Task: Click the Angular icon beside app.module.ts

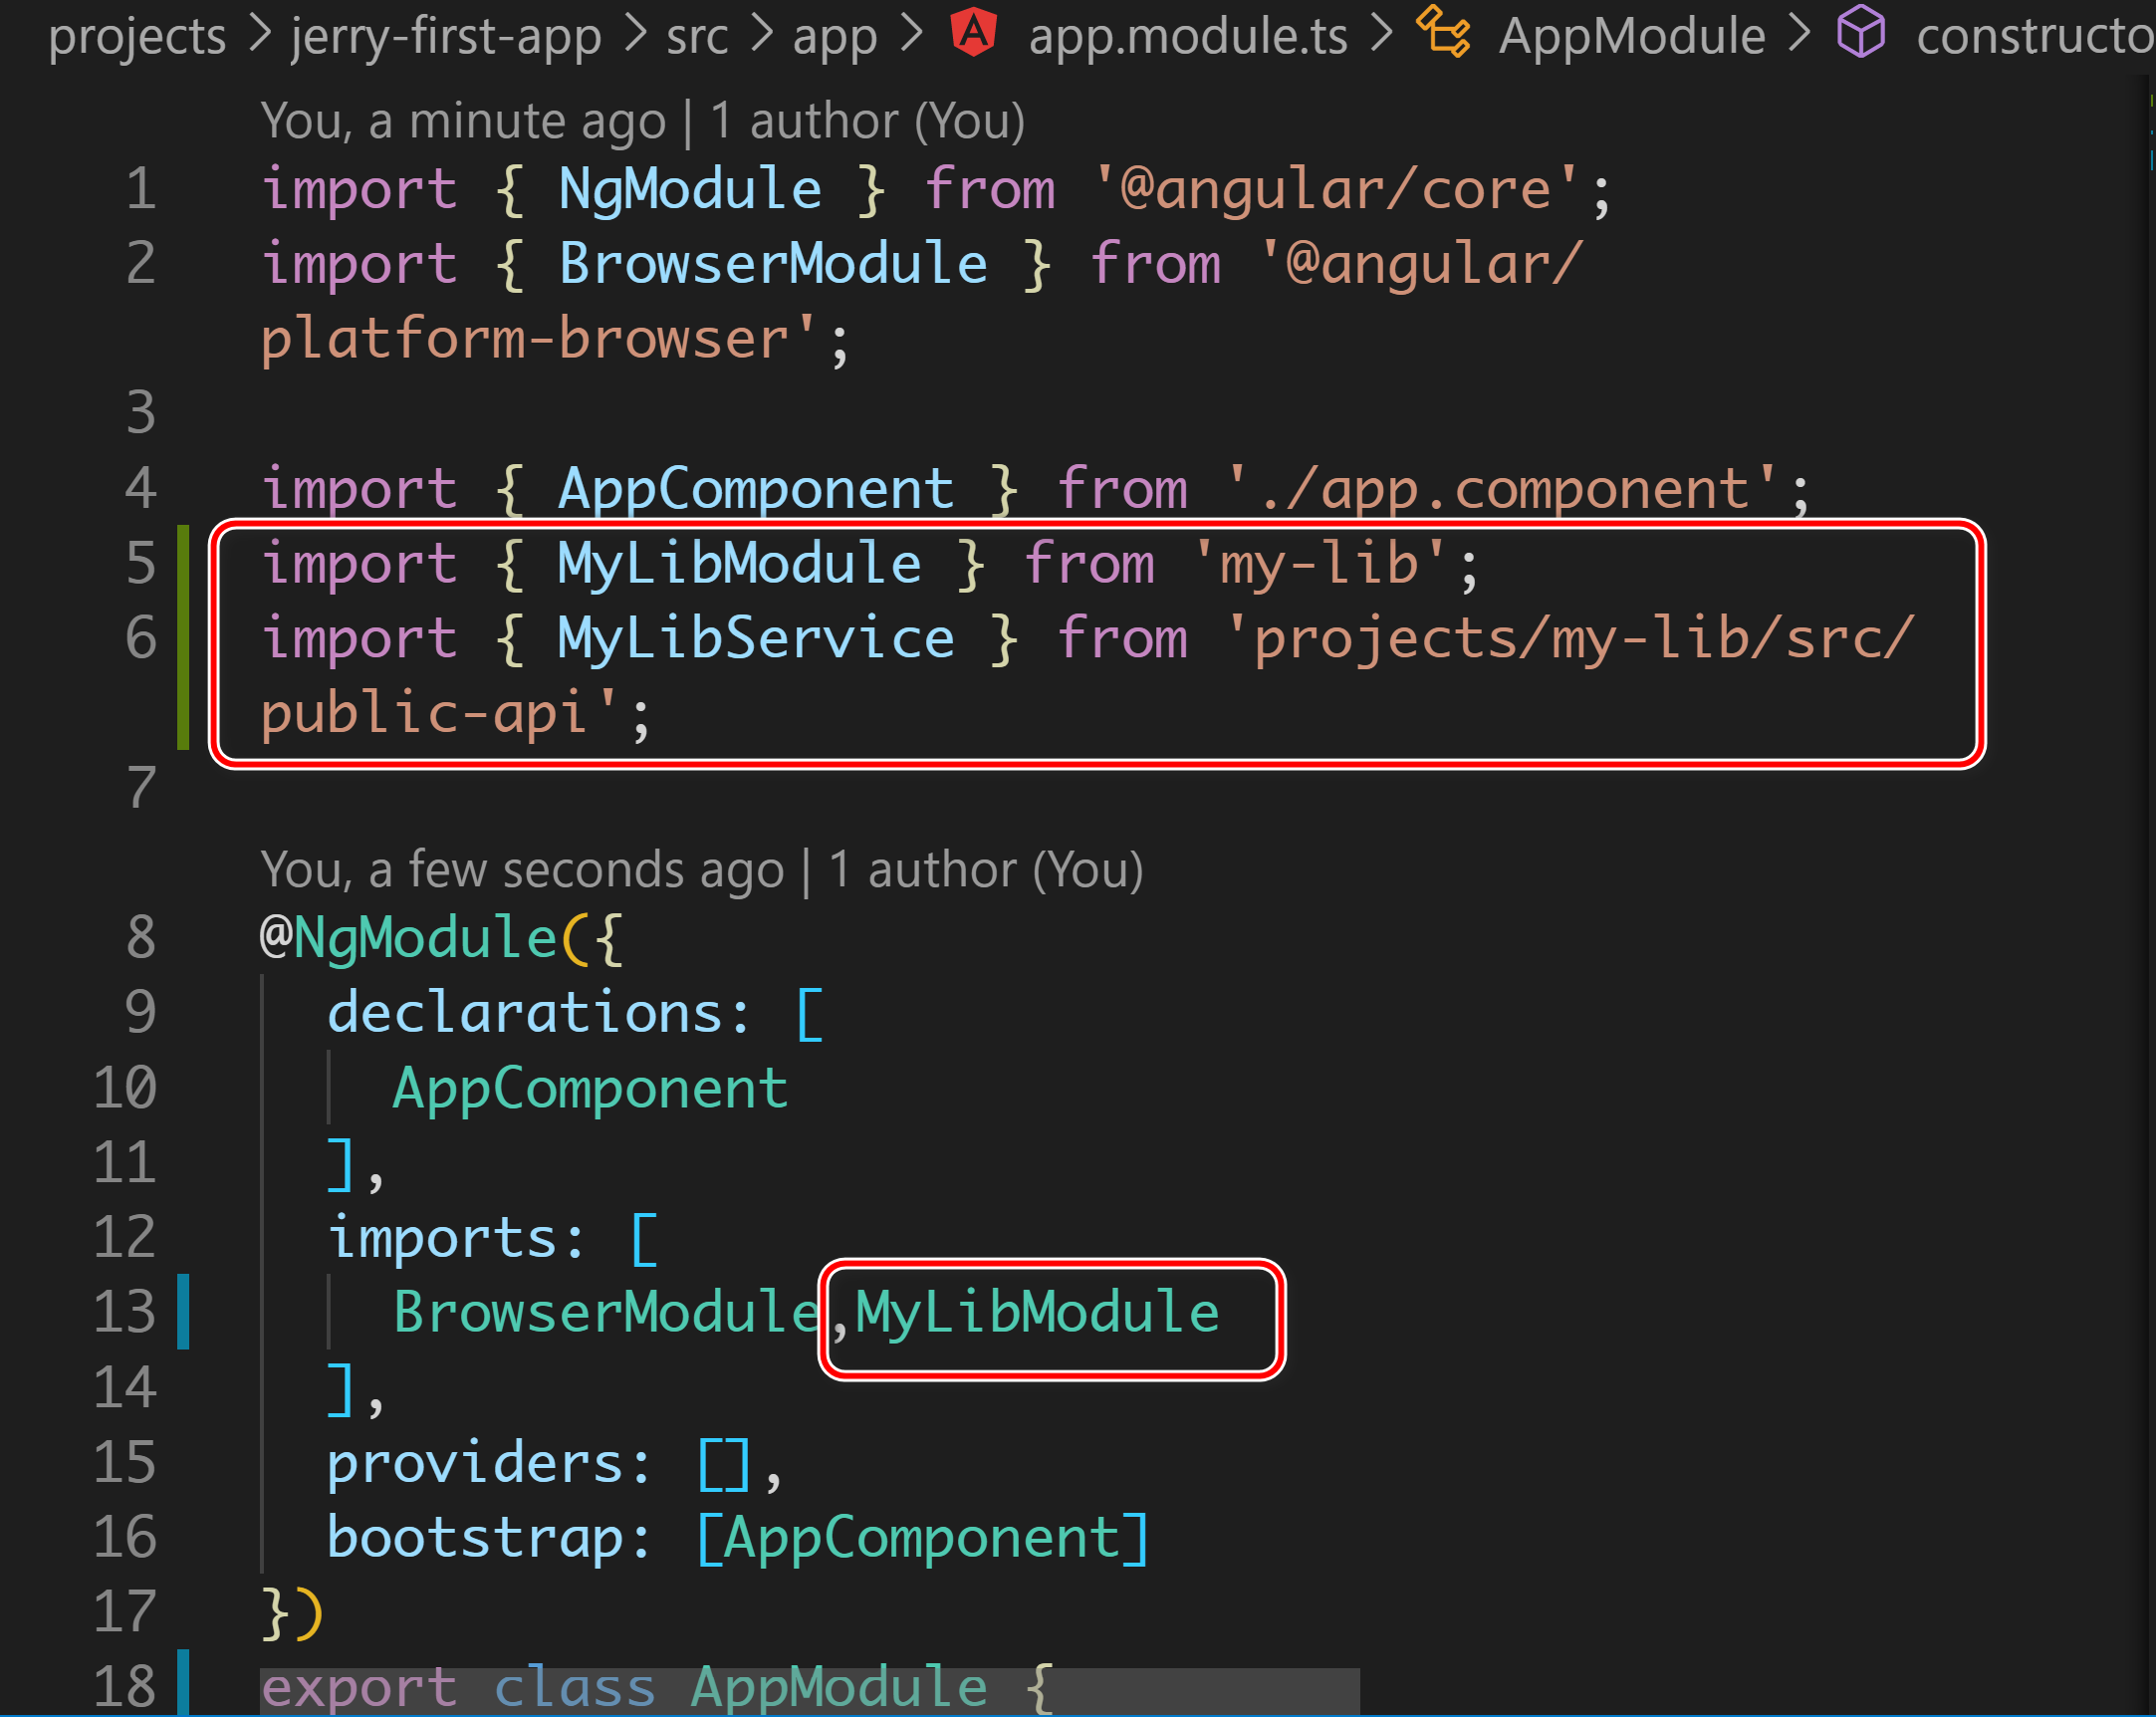Action: (x=974, y=32)
